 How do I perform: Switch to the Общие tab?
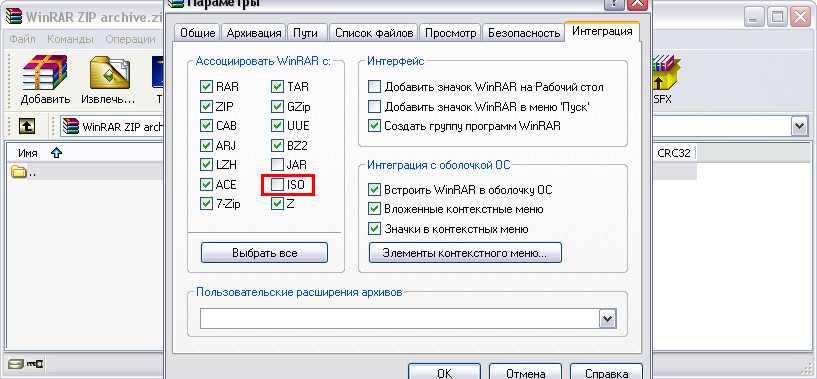[x=197, y=33]
